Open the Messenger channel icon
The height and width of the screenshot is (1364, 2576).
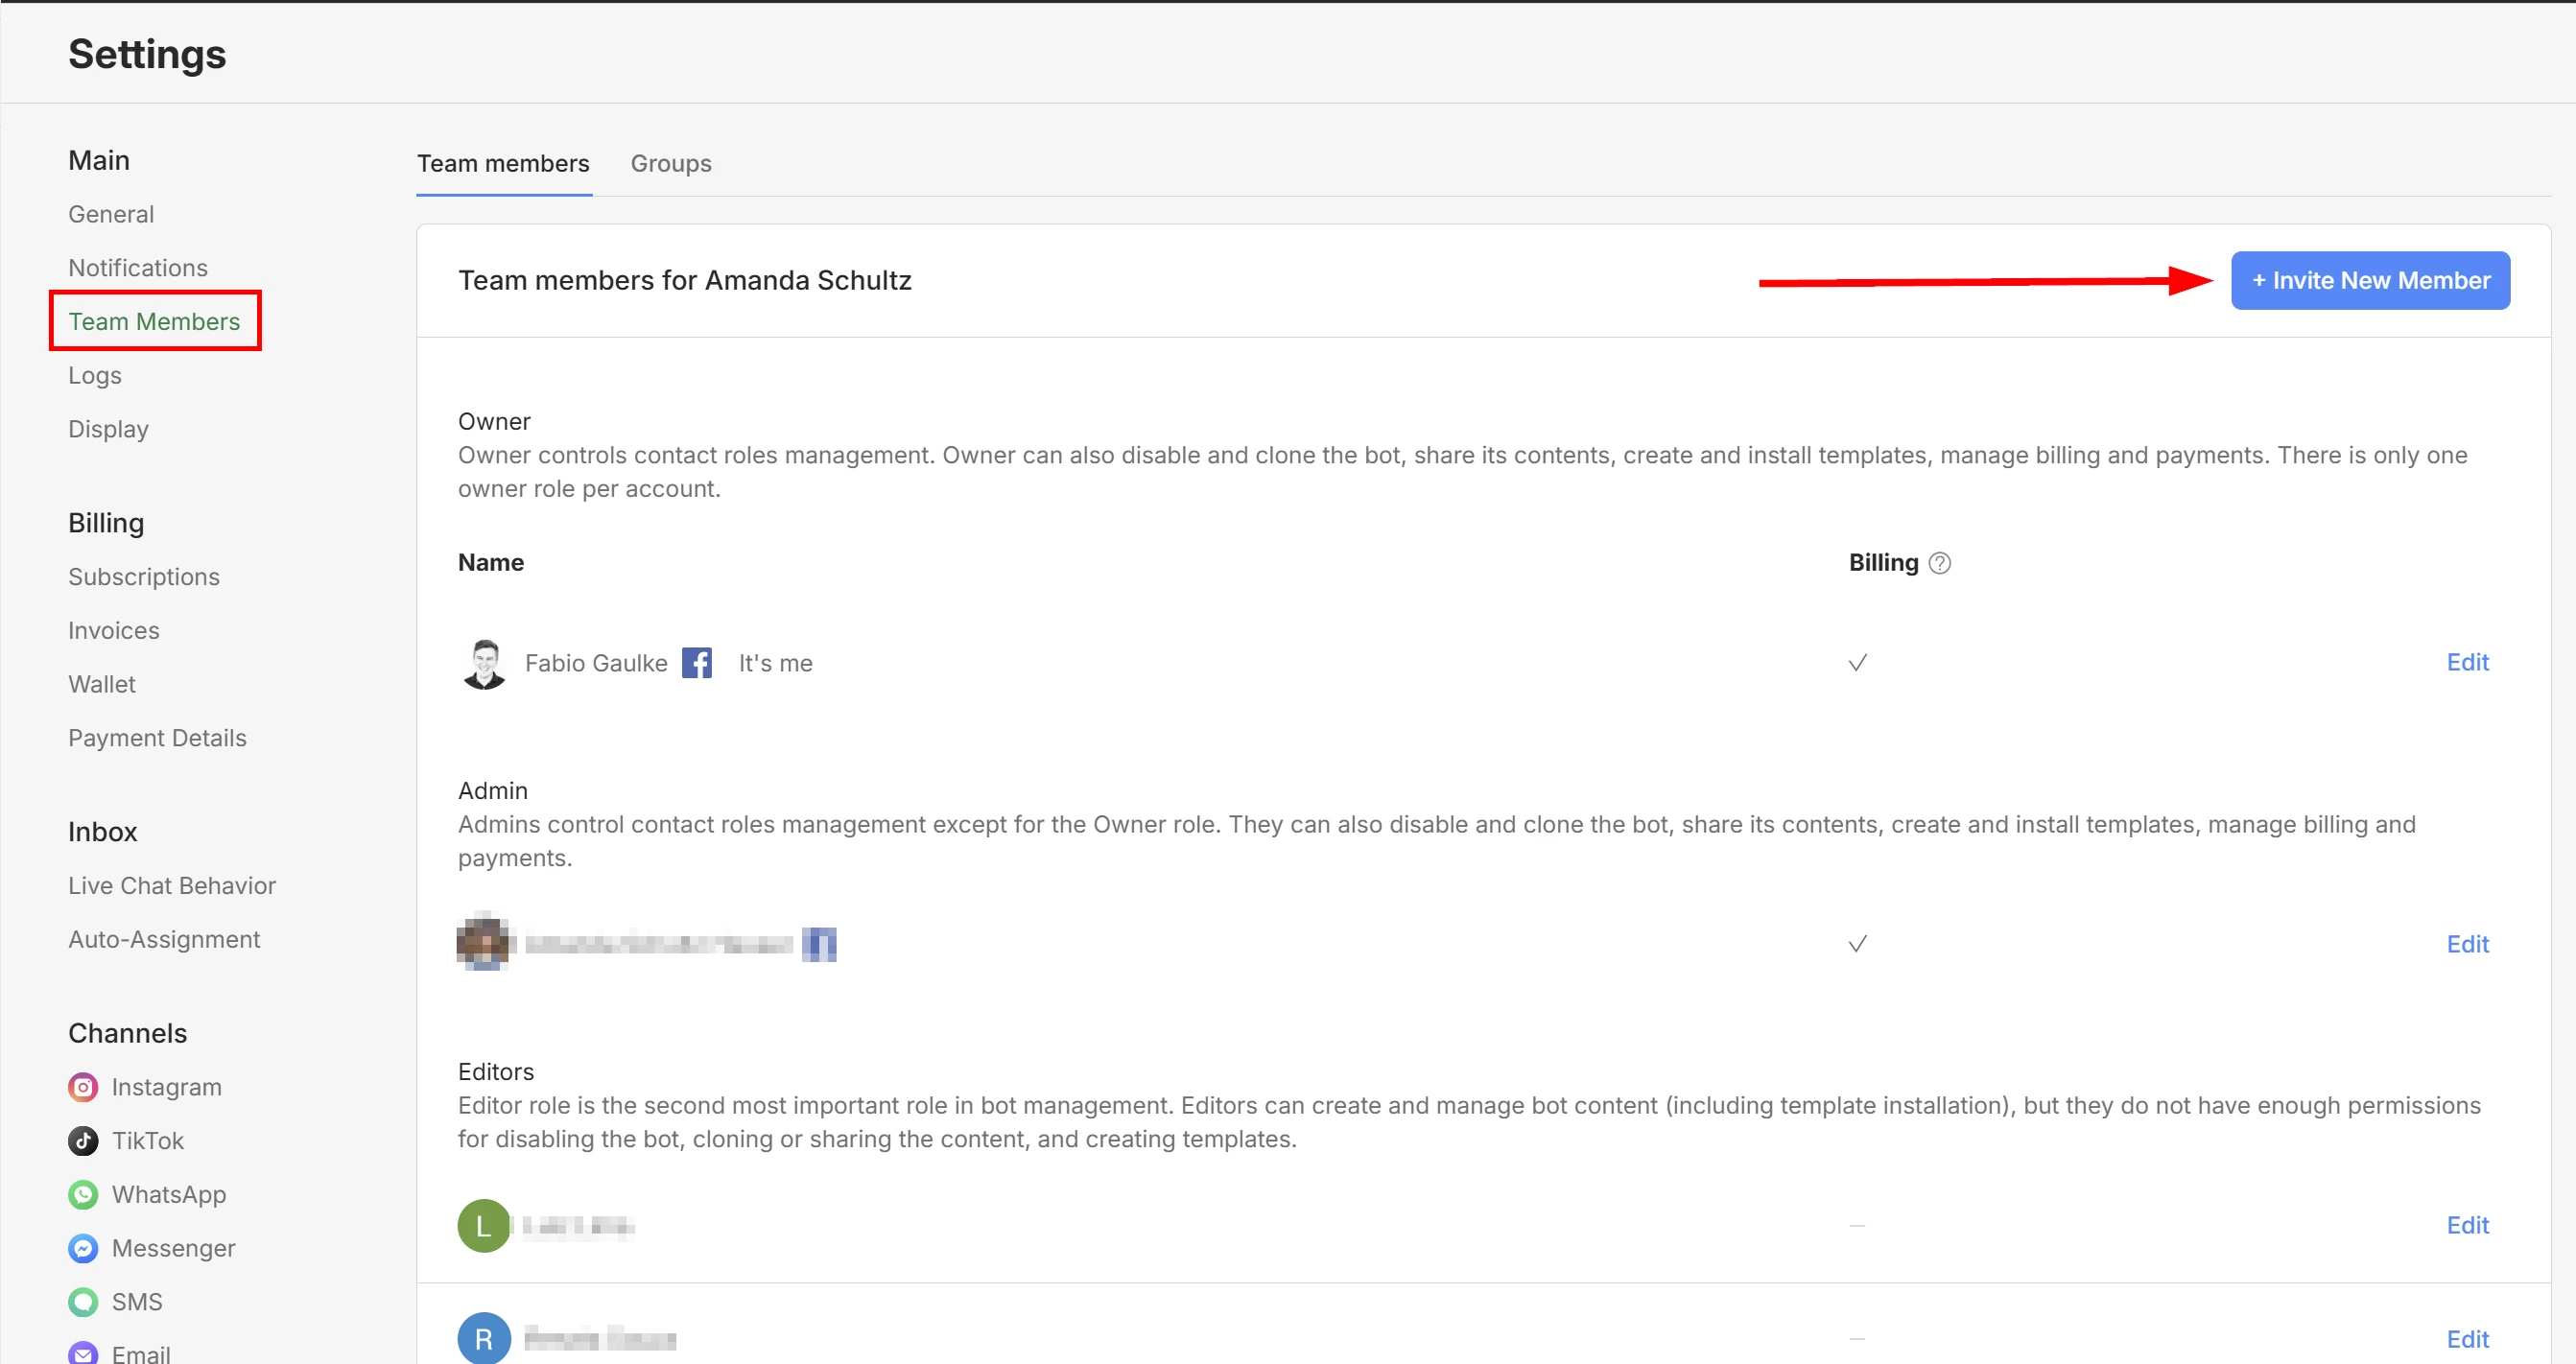click(x=83, y=1248)
